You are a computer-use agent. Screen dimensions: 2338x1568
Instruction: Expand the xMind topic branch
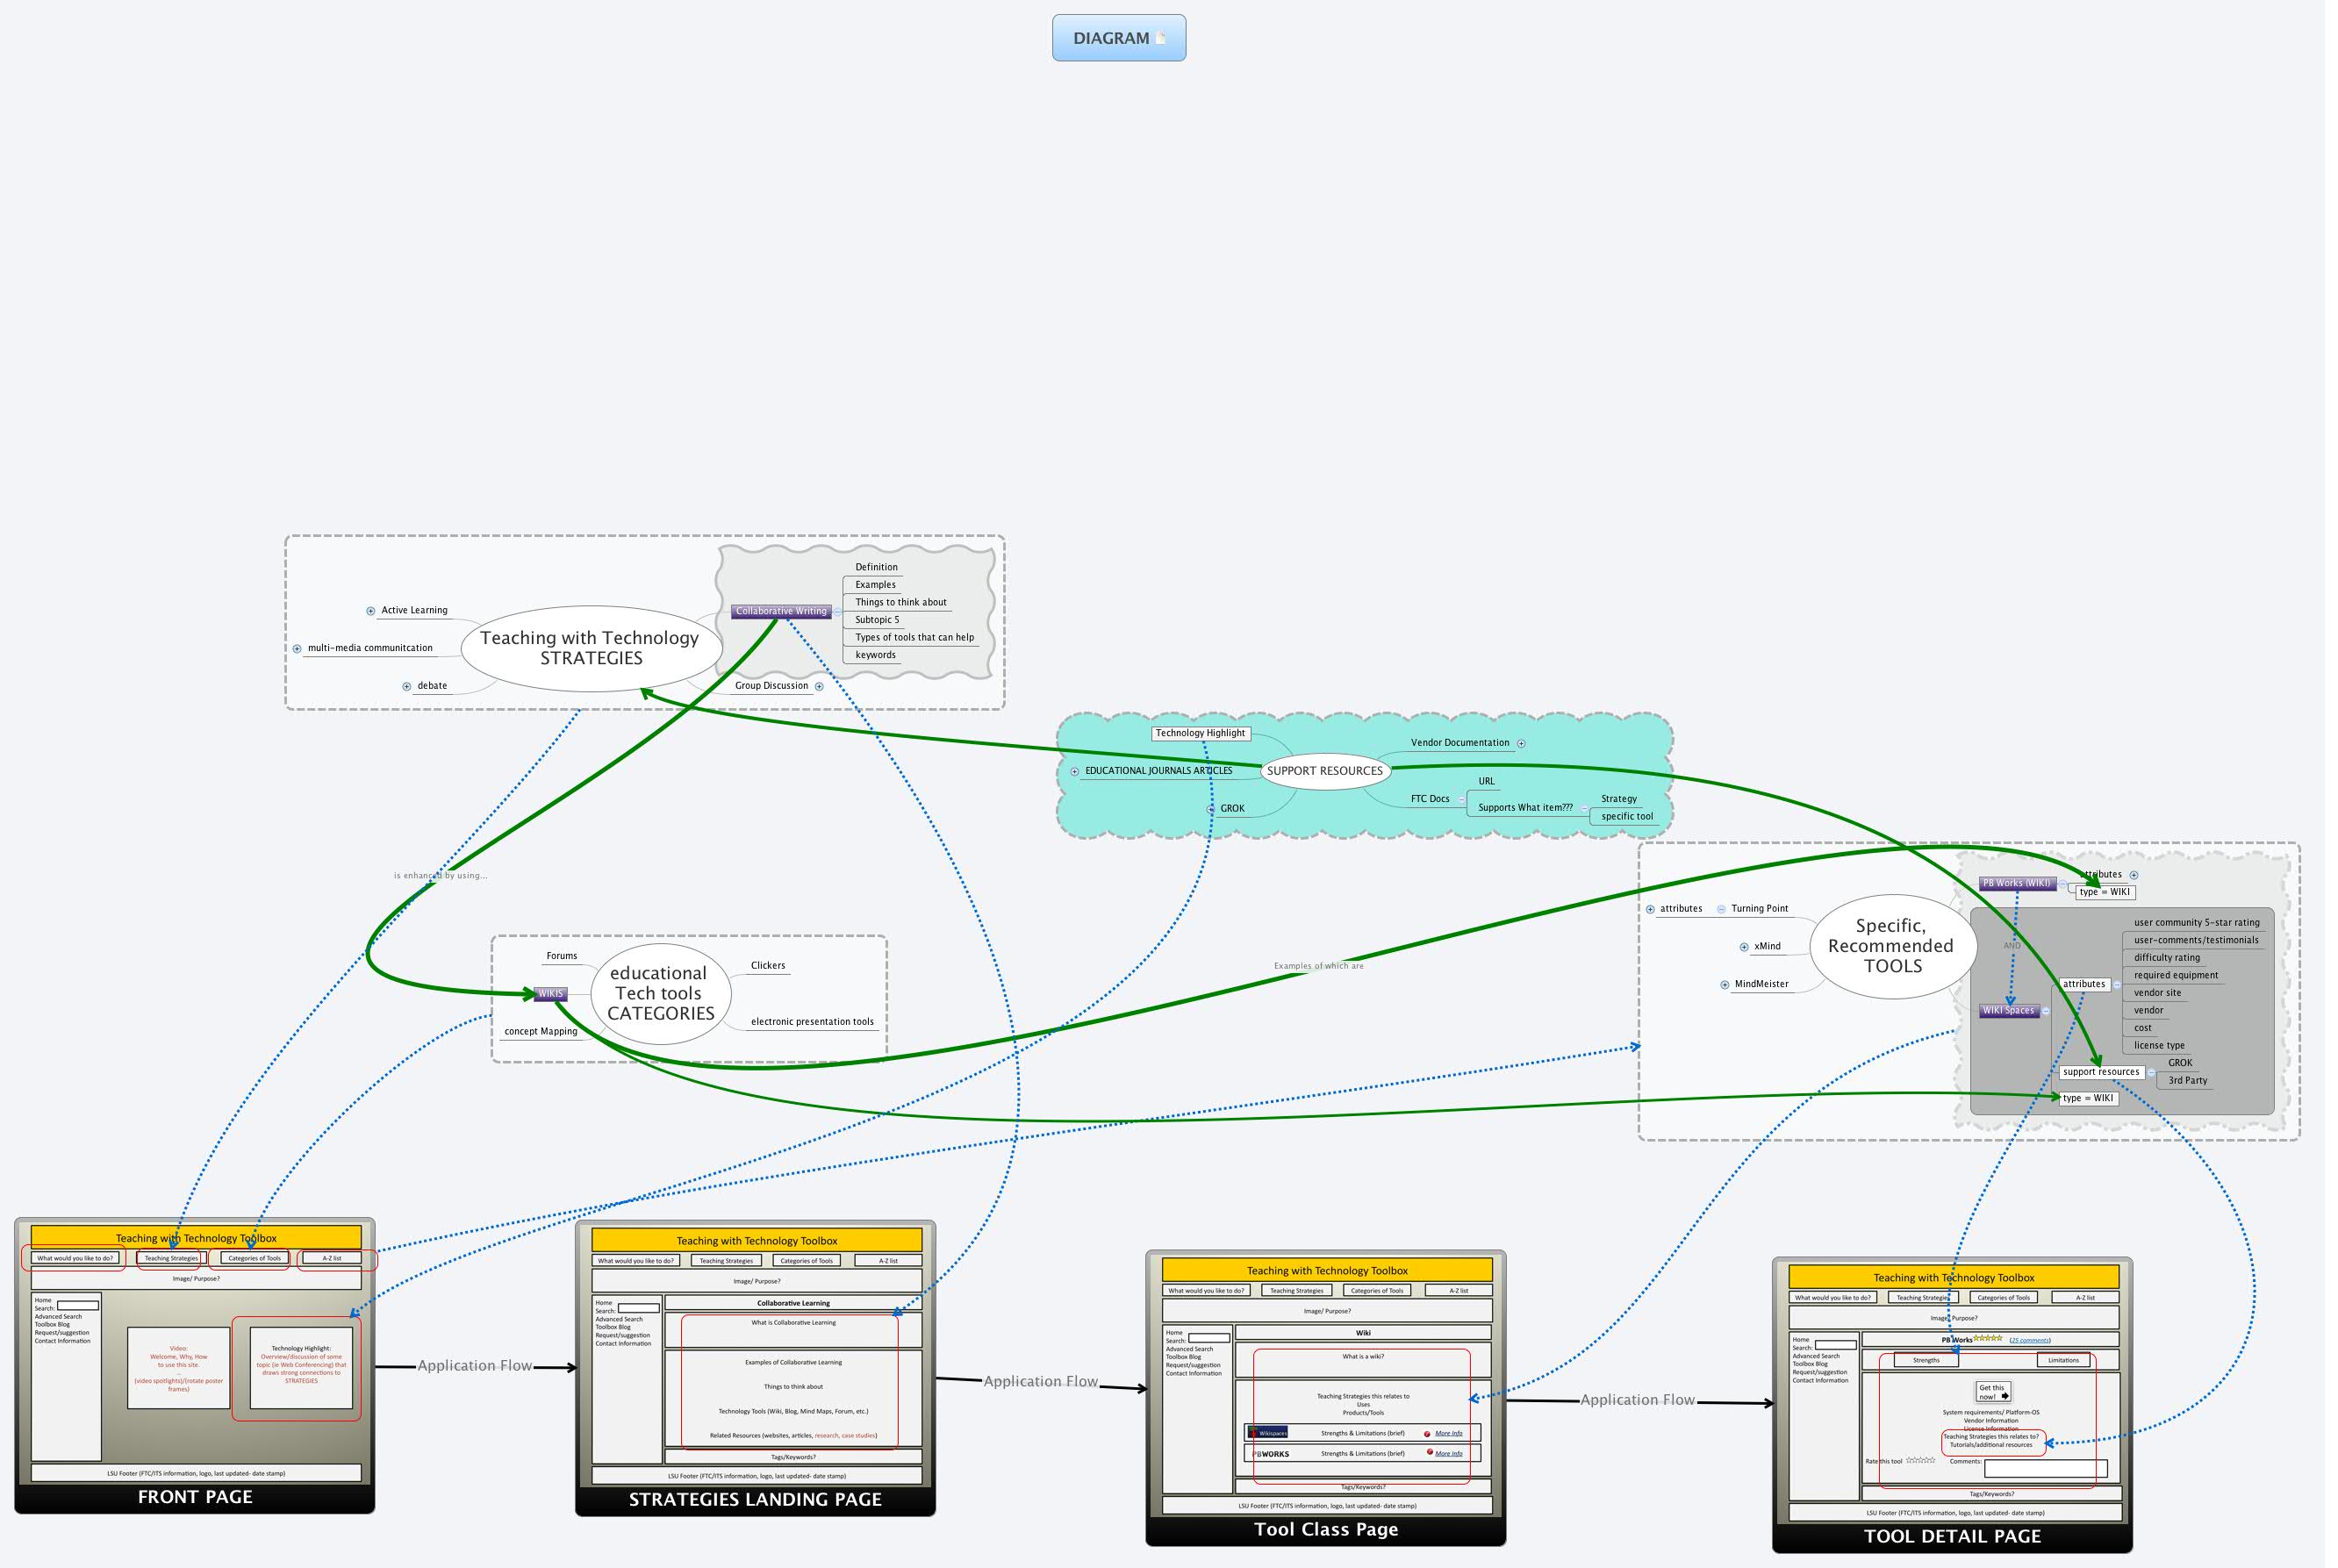click(x=1745, y=948)
